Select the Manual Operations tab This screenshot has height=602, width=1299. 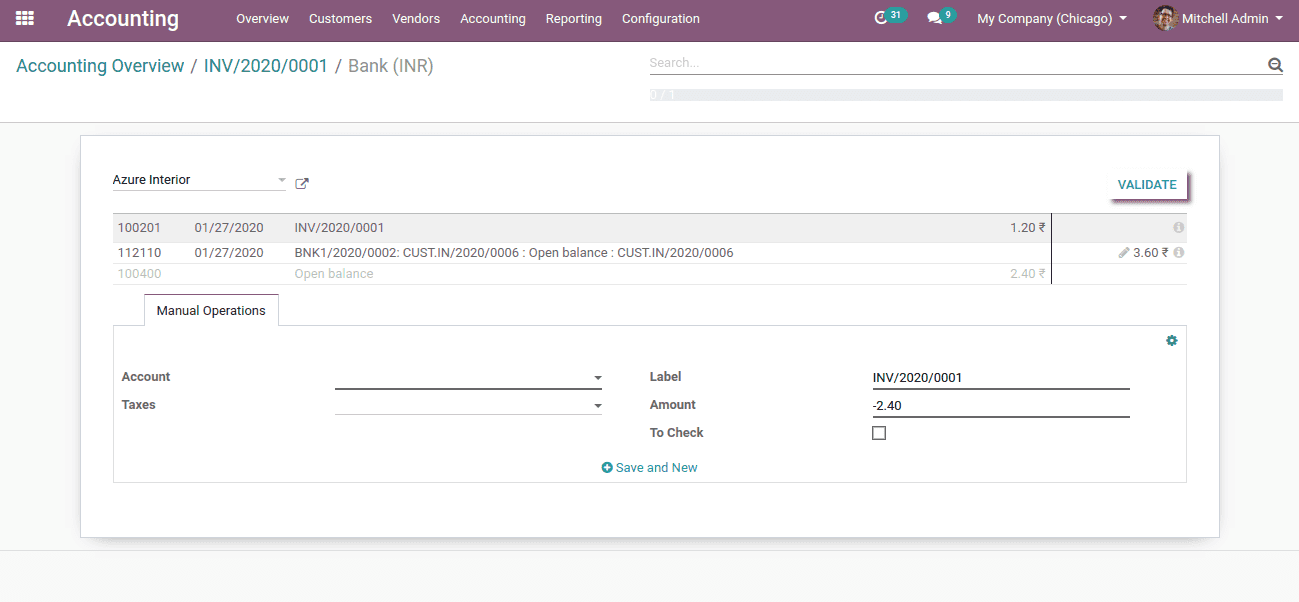[211, 311]
